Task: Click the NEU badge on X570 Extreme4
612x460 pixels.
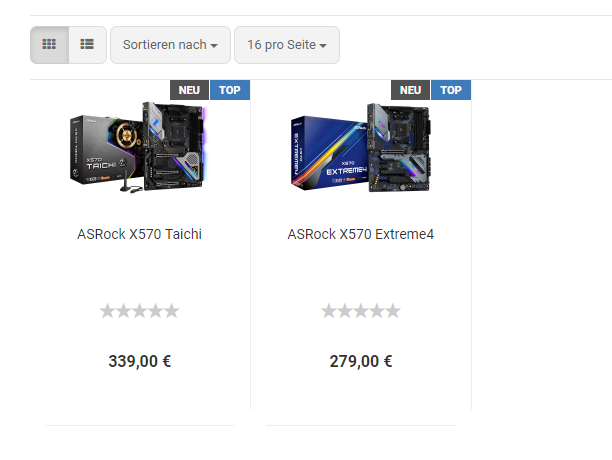Action: point(410,90)
